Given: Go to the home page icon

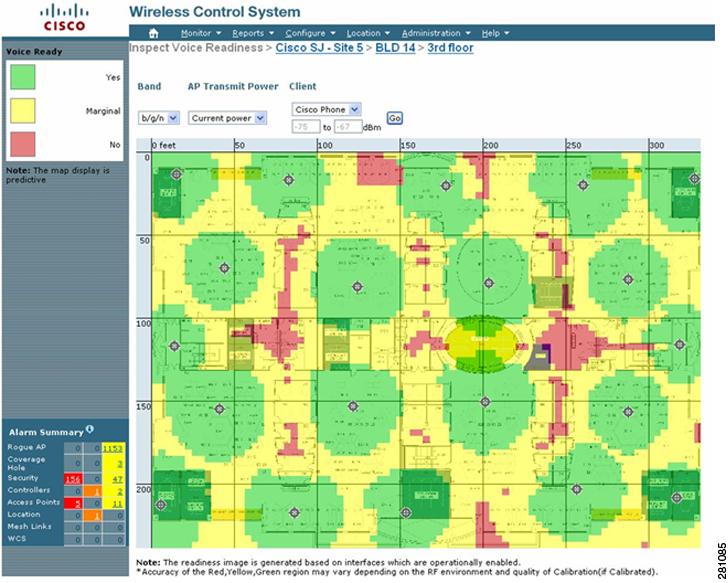Looking at the screenshot, I should point(154,33).
